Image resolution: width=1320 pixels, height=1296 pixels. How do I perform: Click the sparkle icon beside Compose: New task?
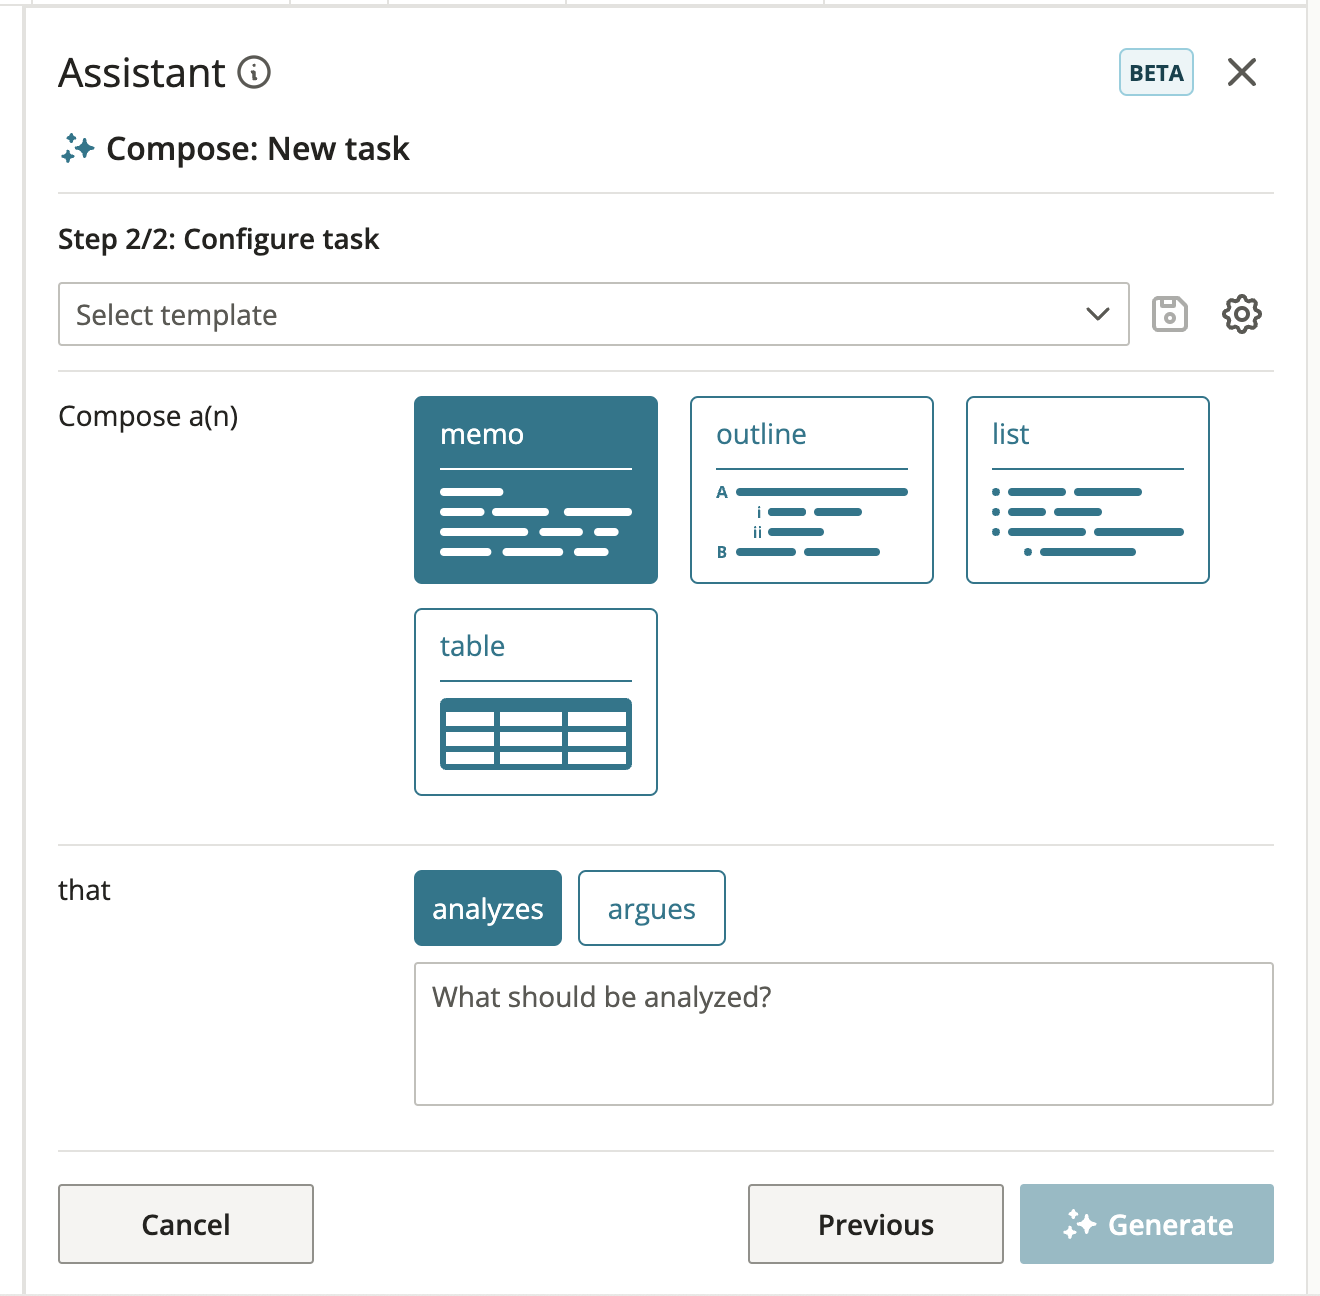tap(77, 148)
